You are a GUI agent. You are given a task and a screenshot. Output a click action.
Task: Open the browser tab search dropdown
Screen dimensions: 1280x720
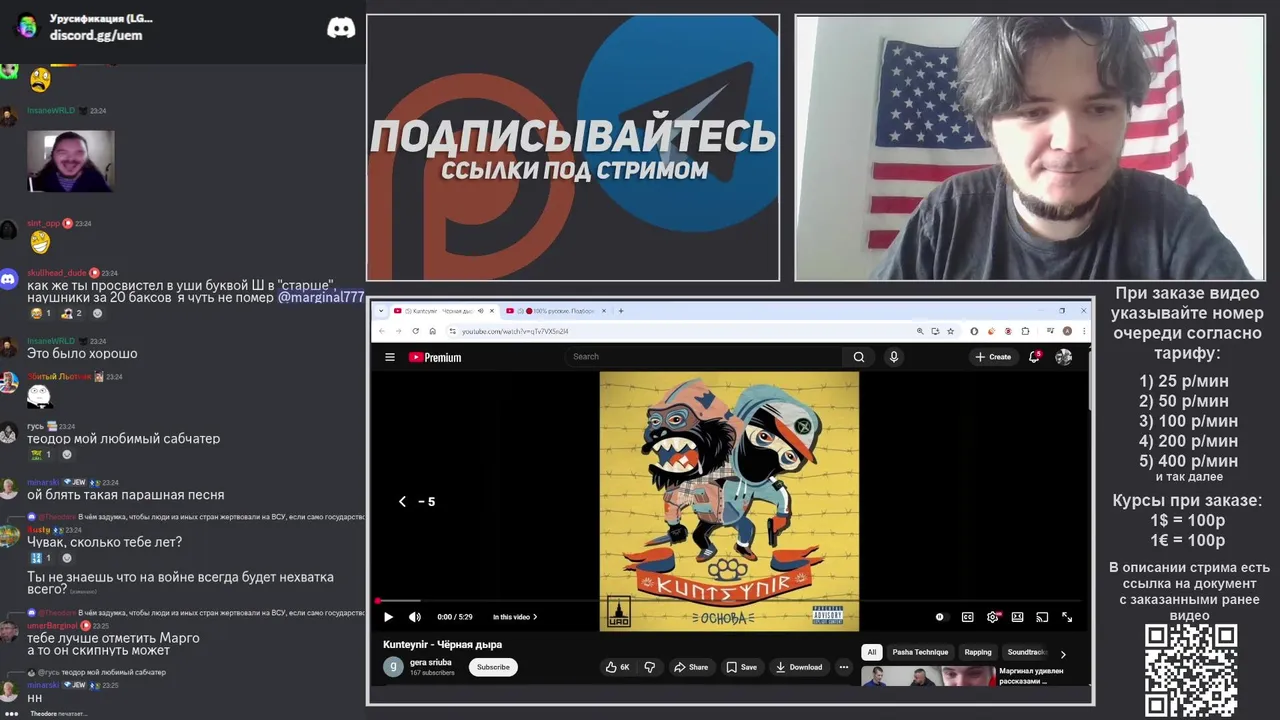point(380,311)
